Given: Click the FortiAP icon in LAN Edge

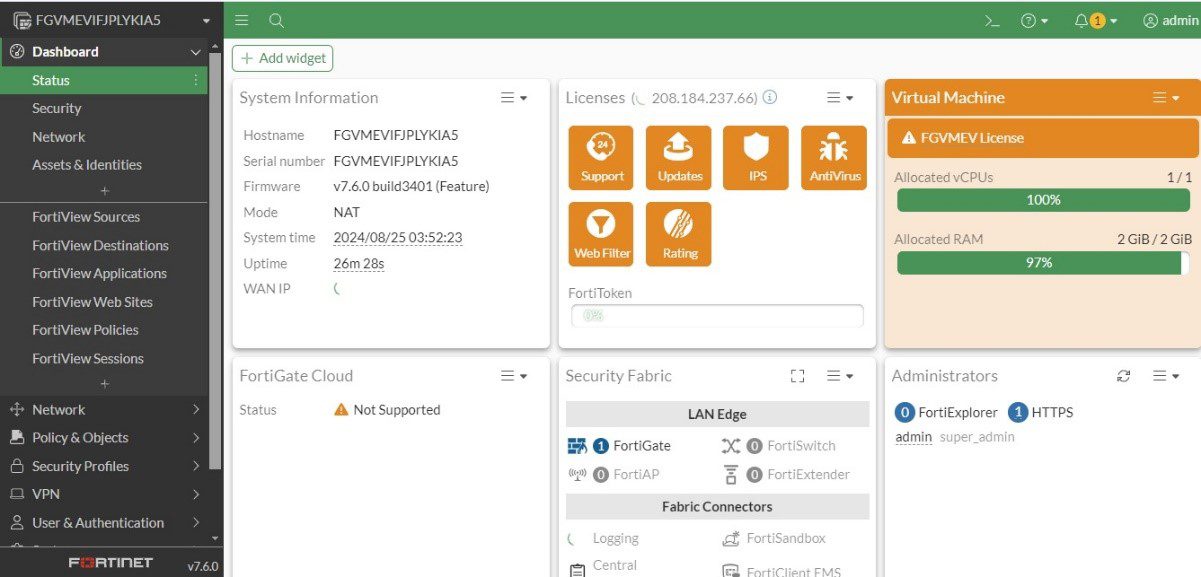Looking at the screenshot, I should (x=577, y=475).
